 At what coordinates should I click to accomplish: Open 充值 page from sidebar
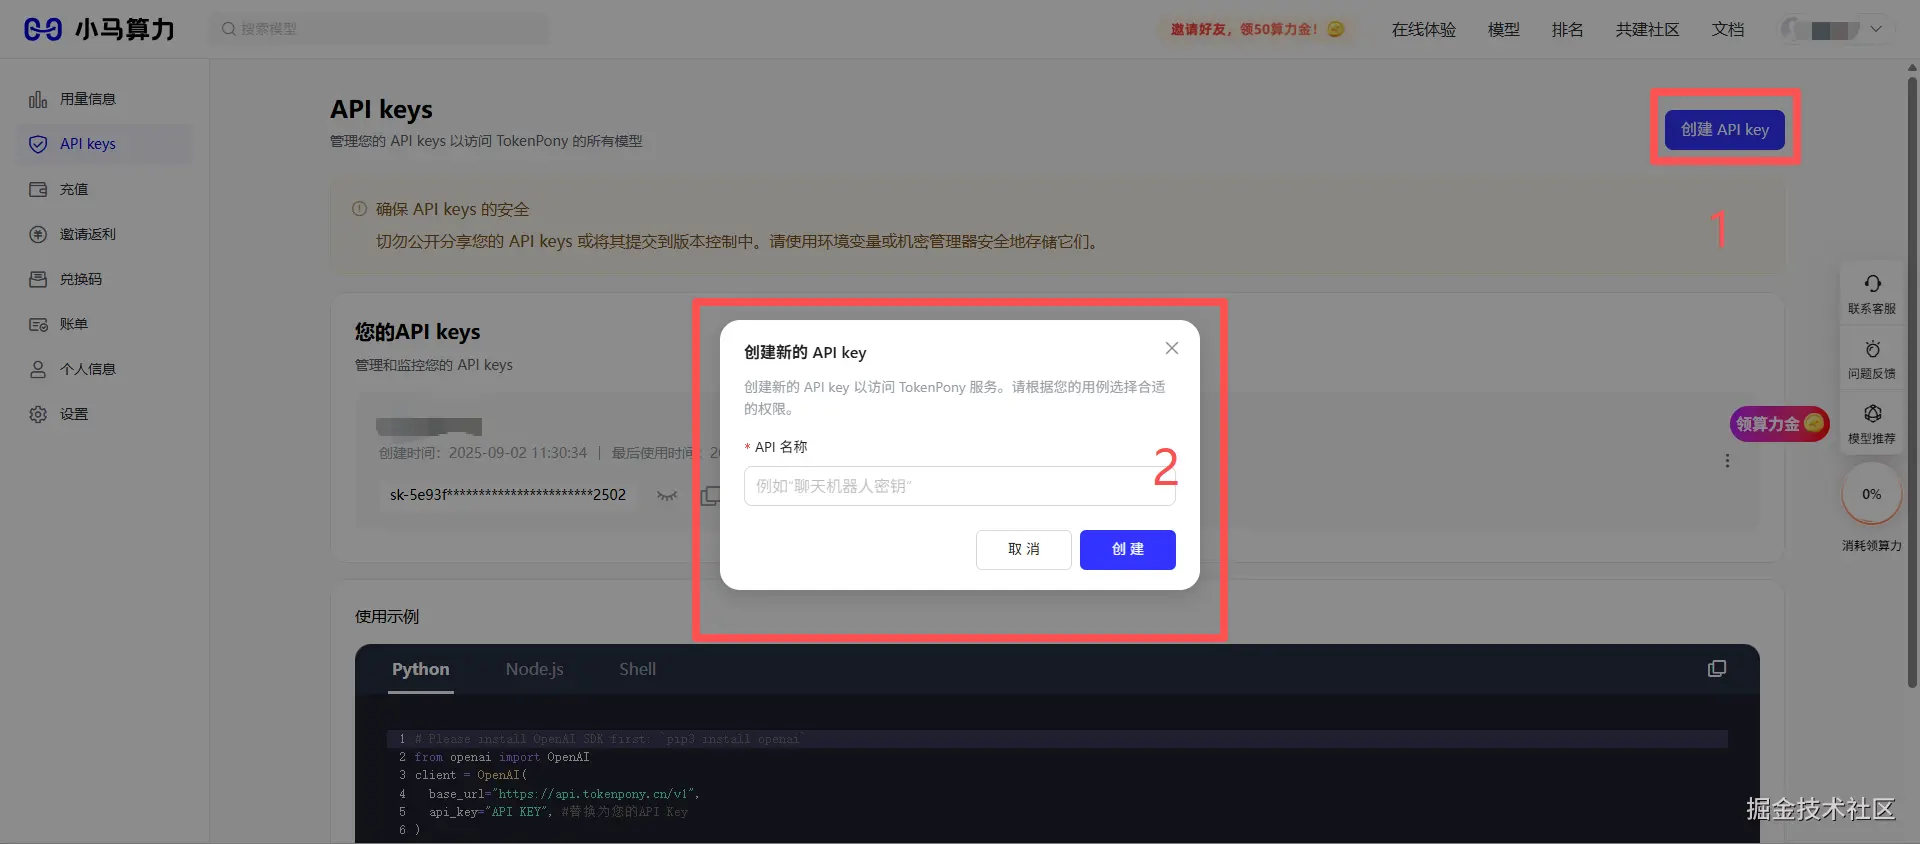click(104, 189)
